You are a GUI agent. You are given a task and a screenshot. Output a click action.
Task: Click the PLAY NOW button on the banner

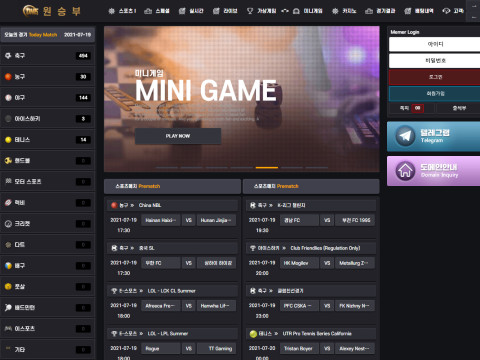click(178, 136)
